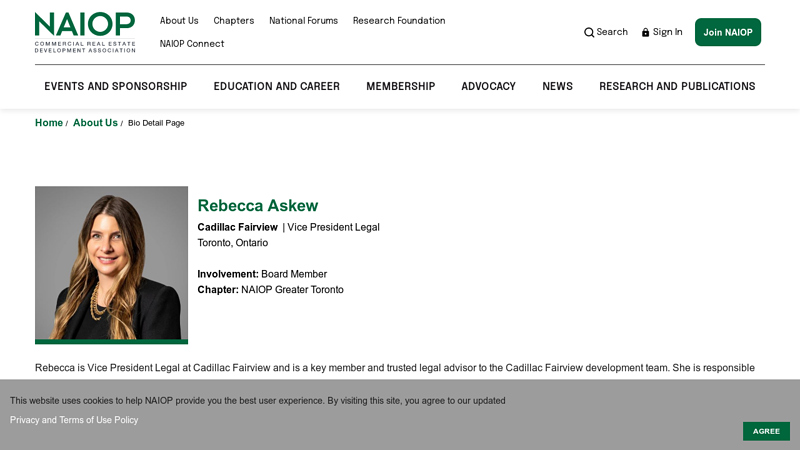Go to National Forums
The width and height of the screenshot is (800, 450).
[304, 21]
